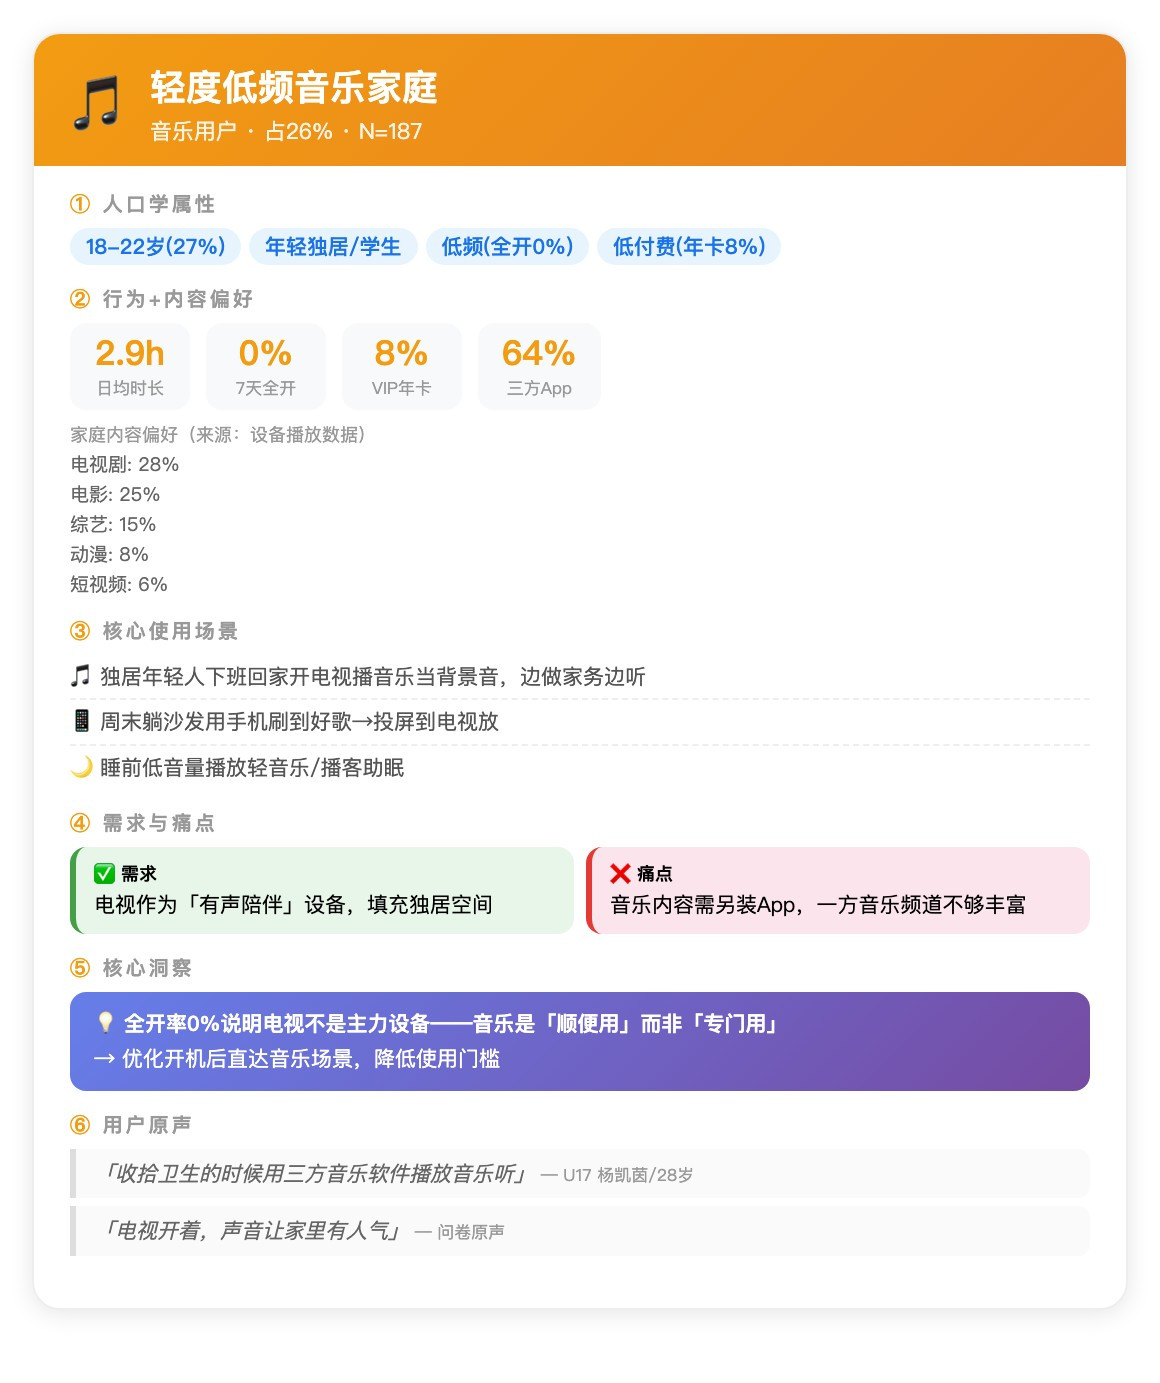
Task: Click the circled number 1 section marker
Action: 80,204
